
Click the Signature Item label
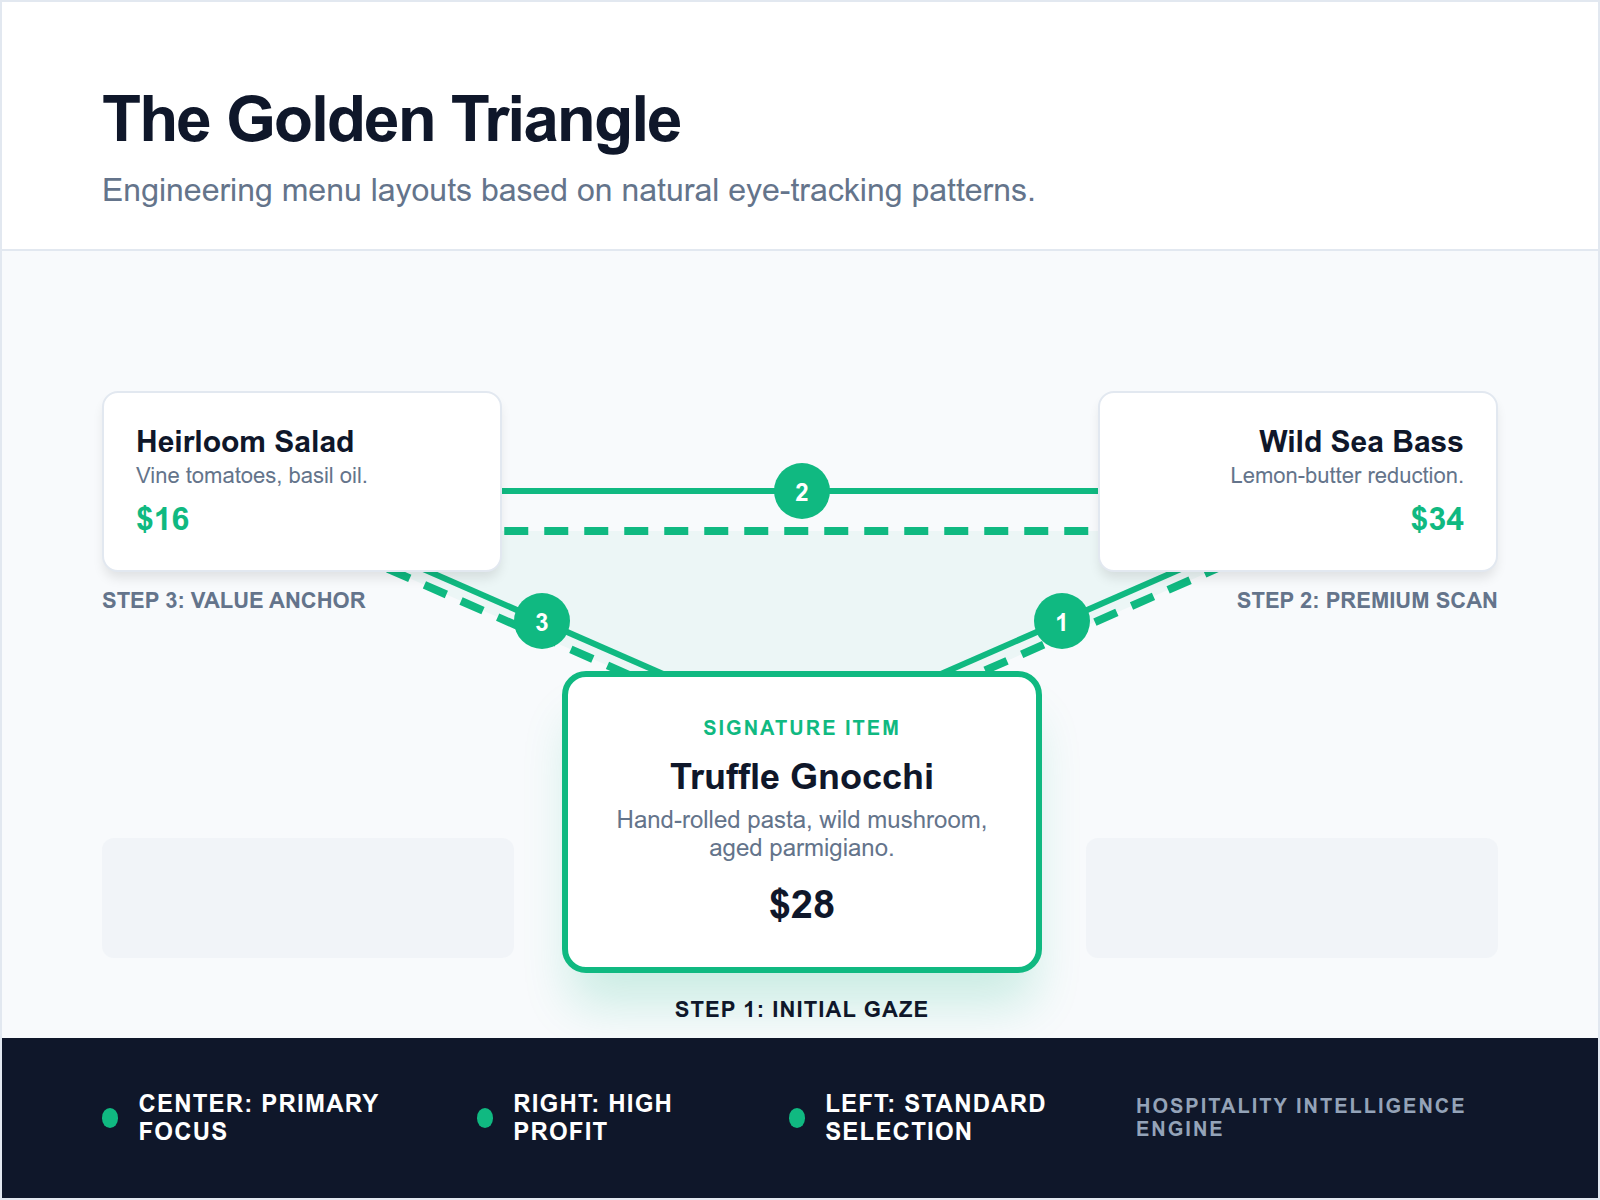801,728
